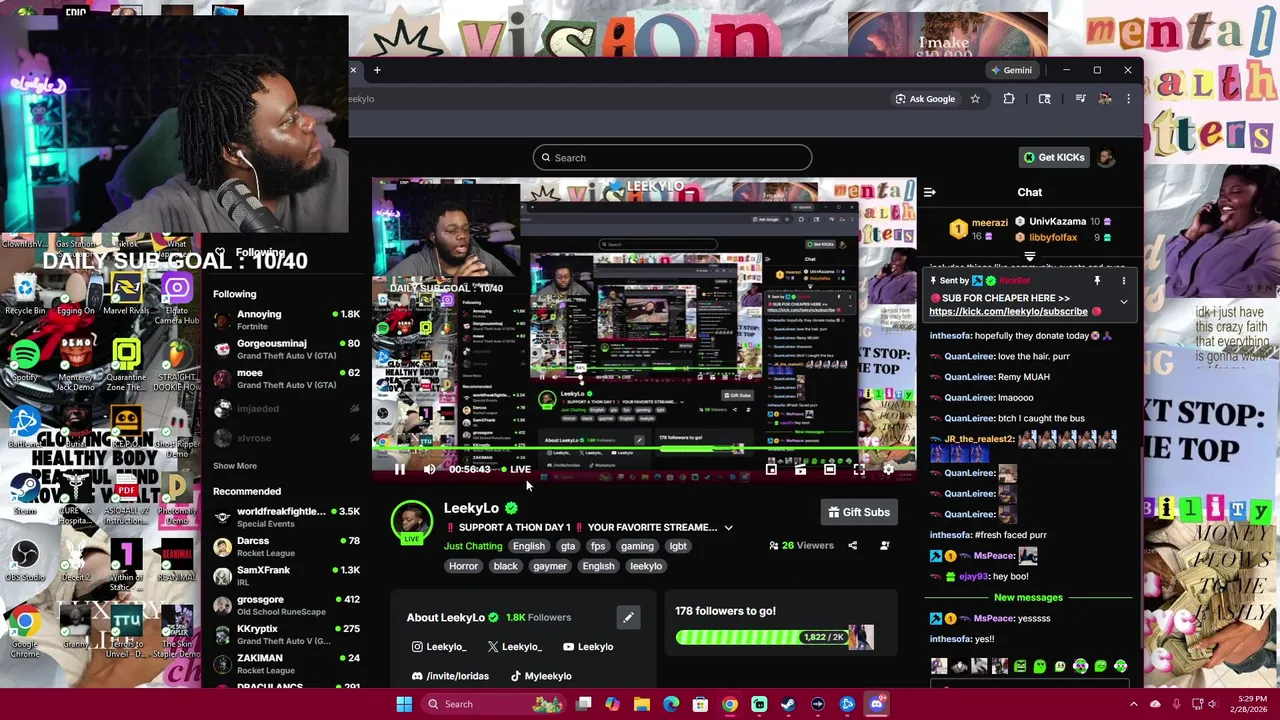Open File Explorer from the taskbar
The image size is (1280, 720).
pos(642,704)
